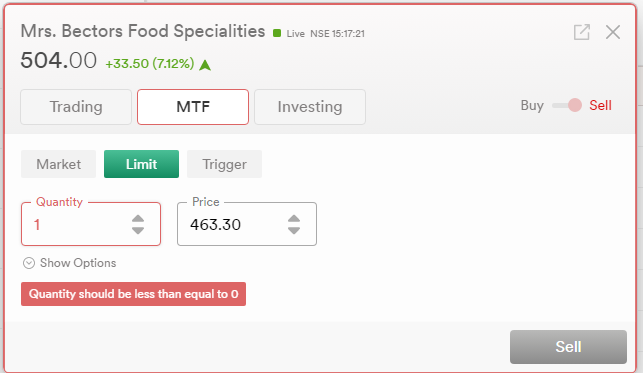The width and height of the screenshot is (643, 373).
Task: Decrease Quantity using down arrow
Action: click(x=138, y=230)
